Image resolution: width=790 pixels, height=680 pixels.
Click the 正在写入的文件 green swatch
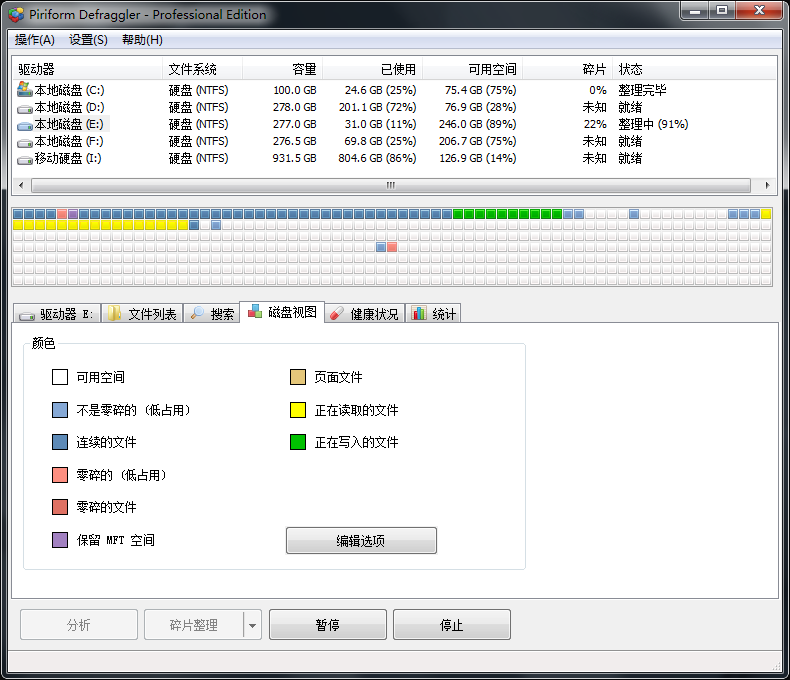(x=298, y=442)
